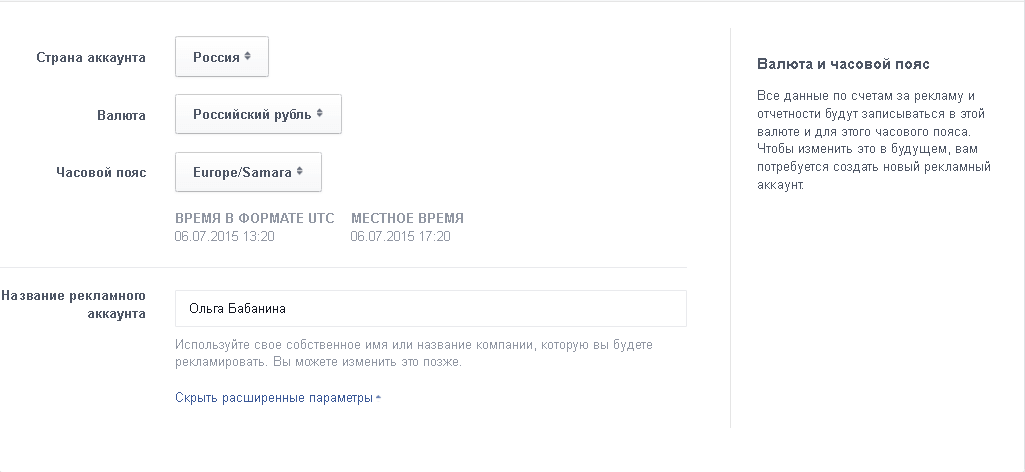Click the ВРЕМЯ В ФОРМАТЕ UTC heading

click(x=254, y=218)
